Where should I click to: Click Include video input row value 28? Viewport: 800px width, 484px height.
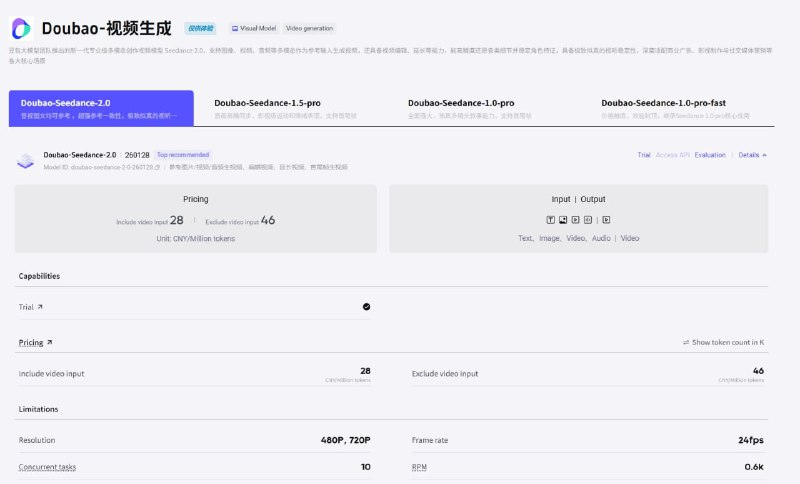(x=365, y=371)
